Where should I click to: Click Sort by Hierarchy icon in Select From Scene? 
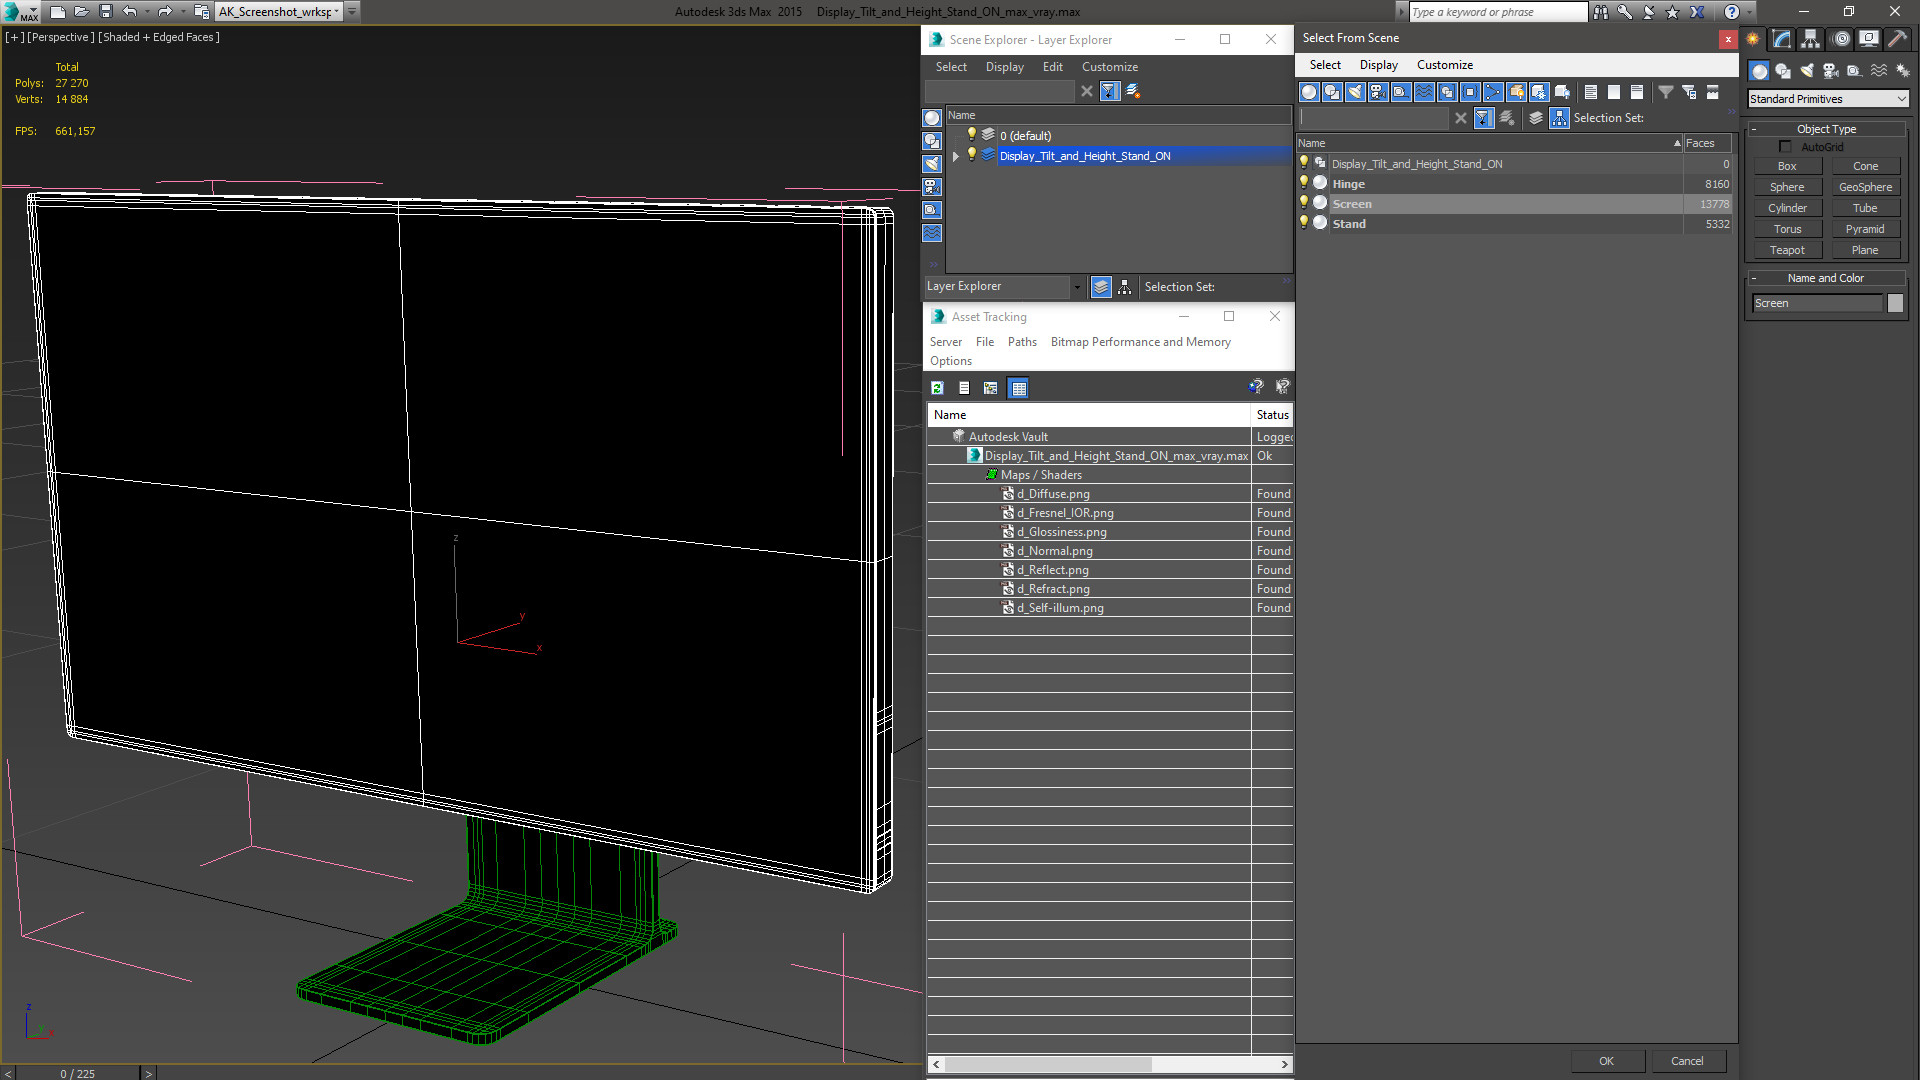tap(1560, 118)
